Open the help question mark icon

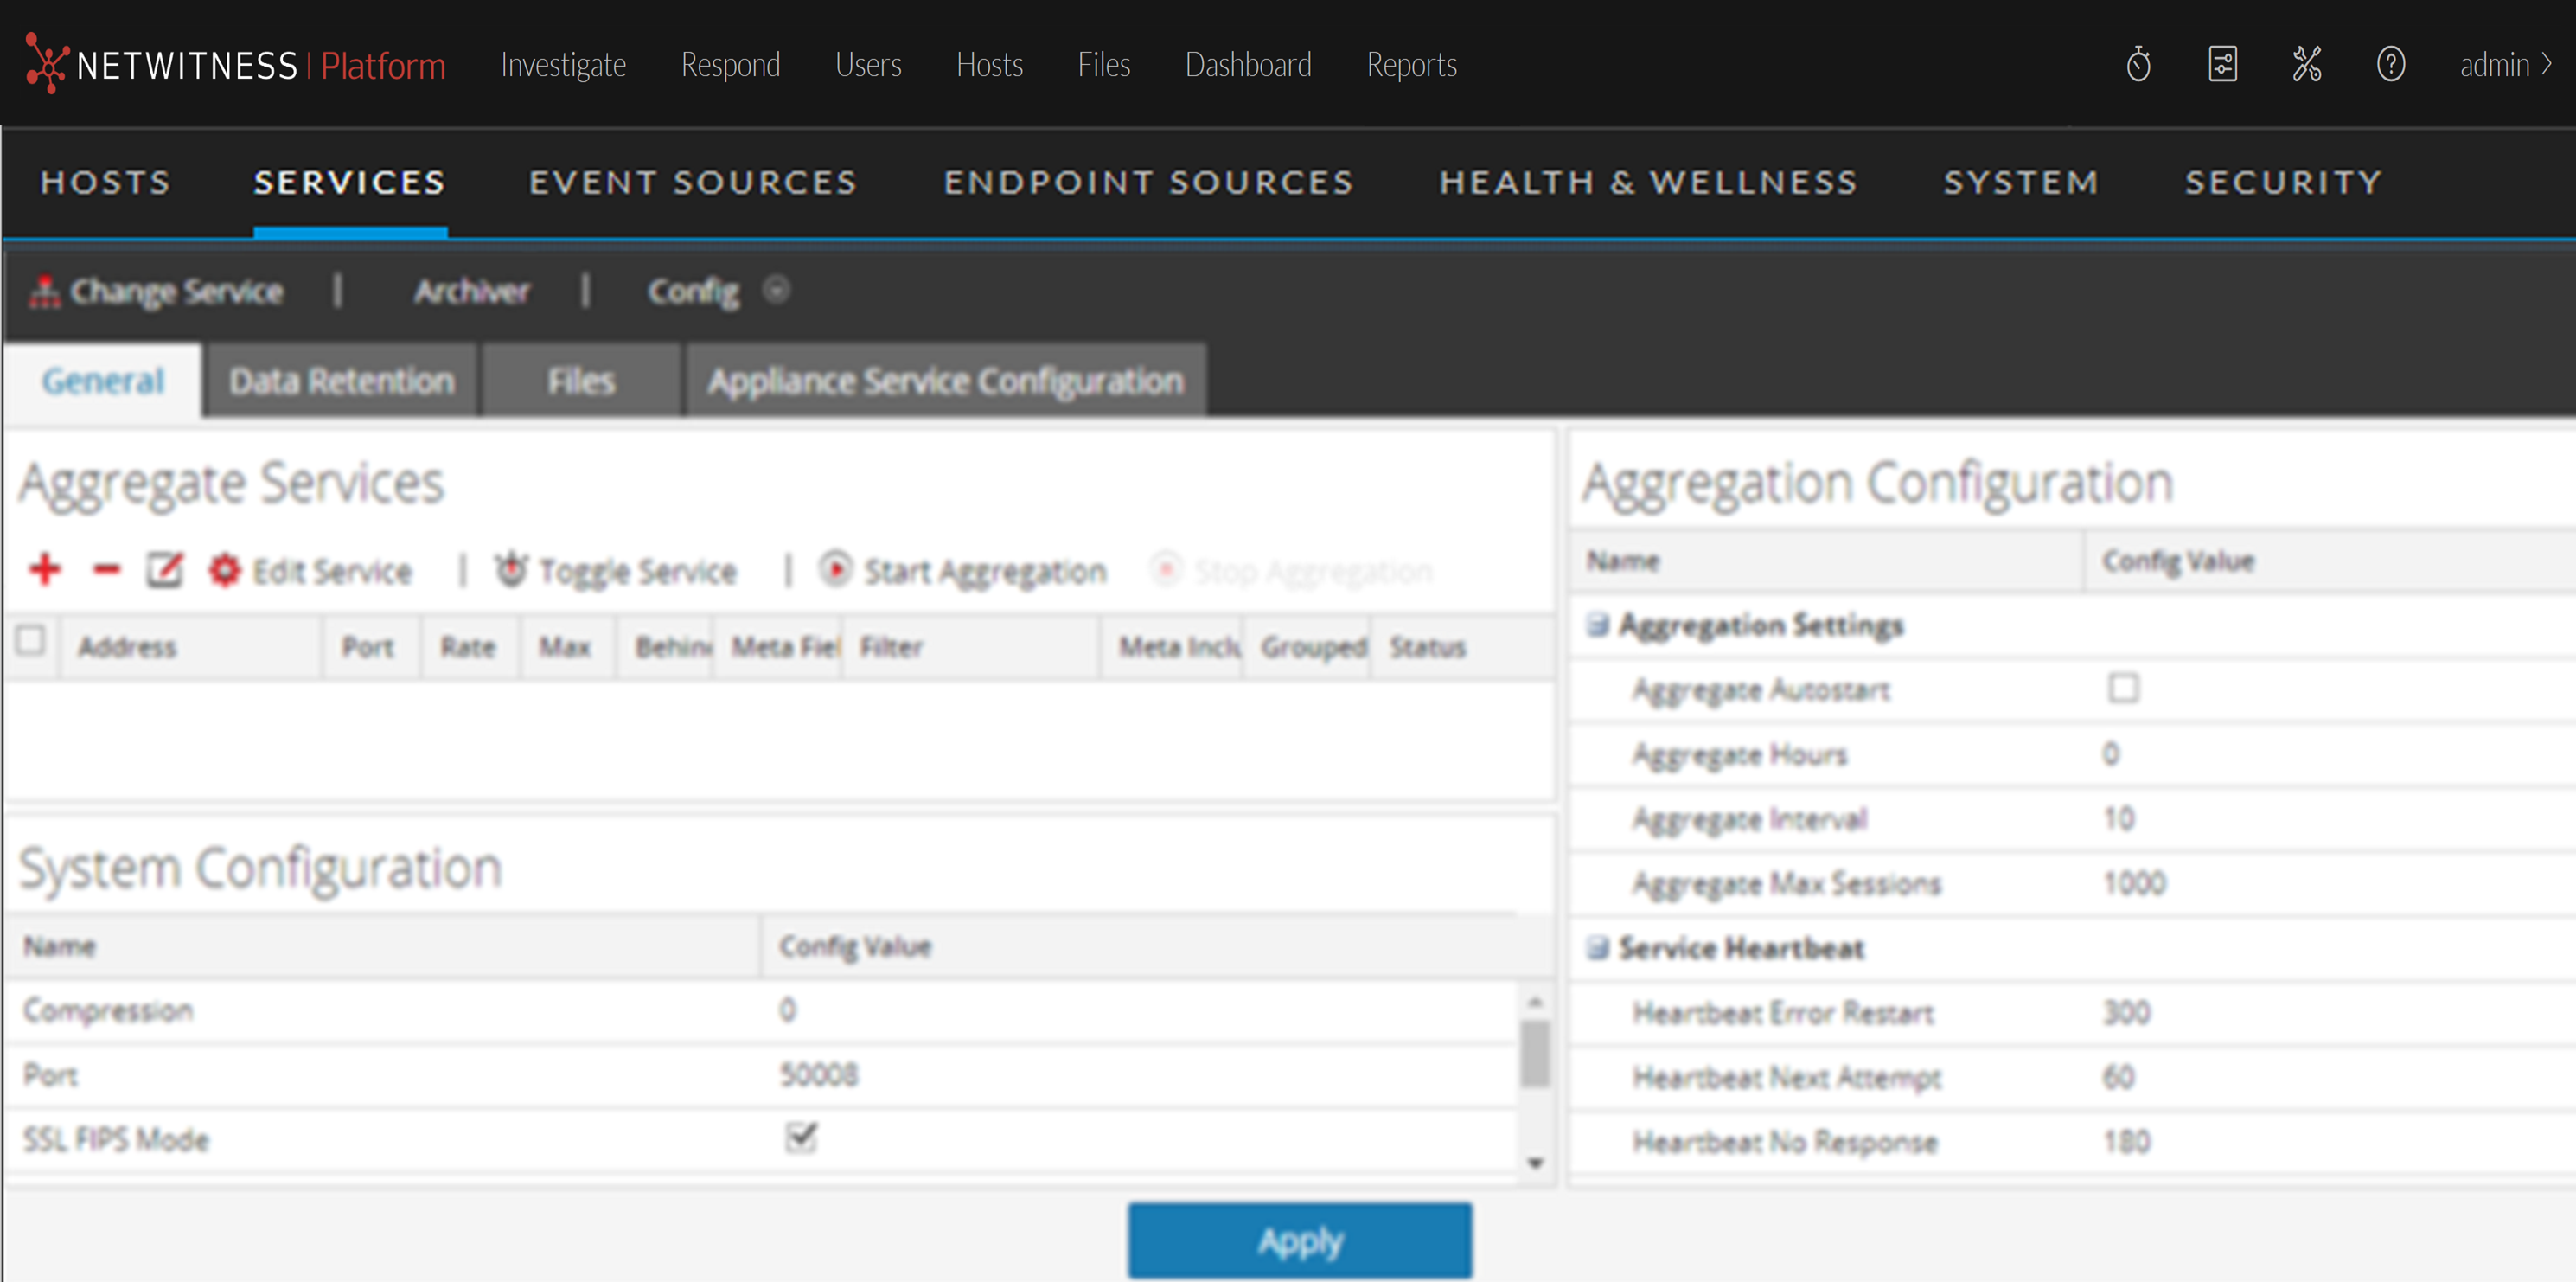(x=2390, y=65)
